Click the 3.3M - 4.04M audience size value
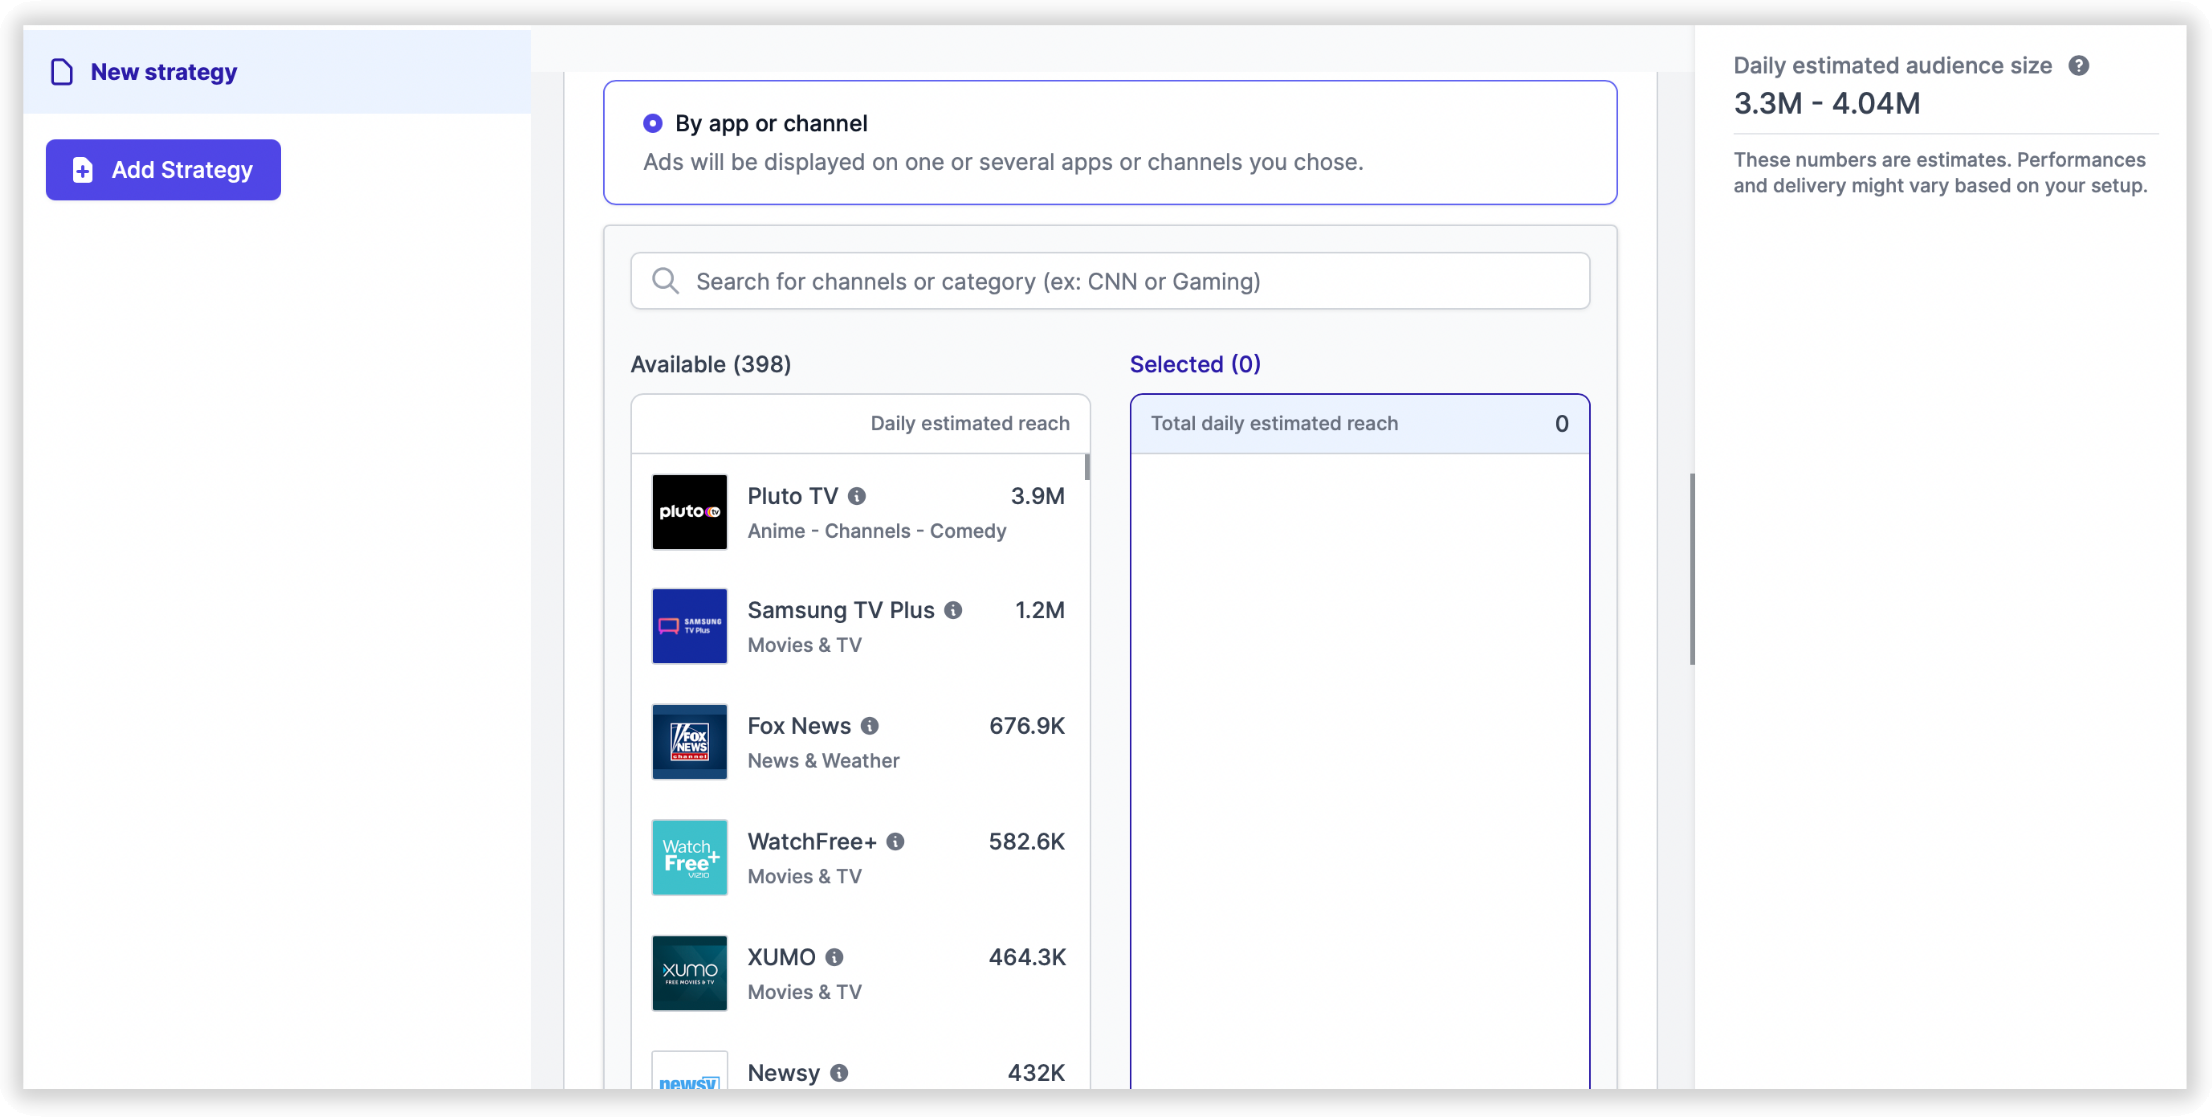The image size is (2212, 1117). pos(1827,103)
